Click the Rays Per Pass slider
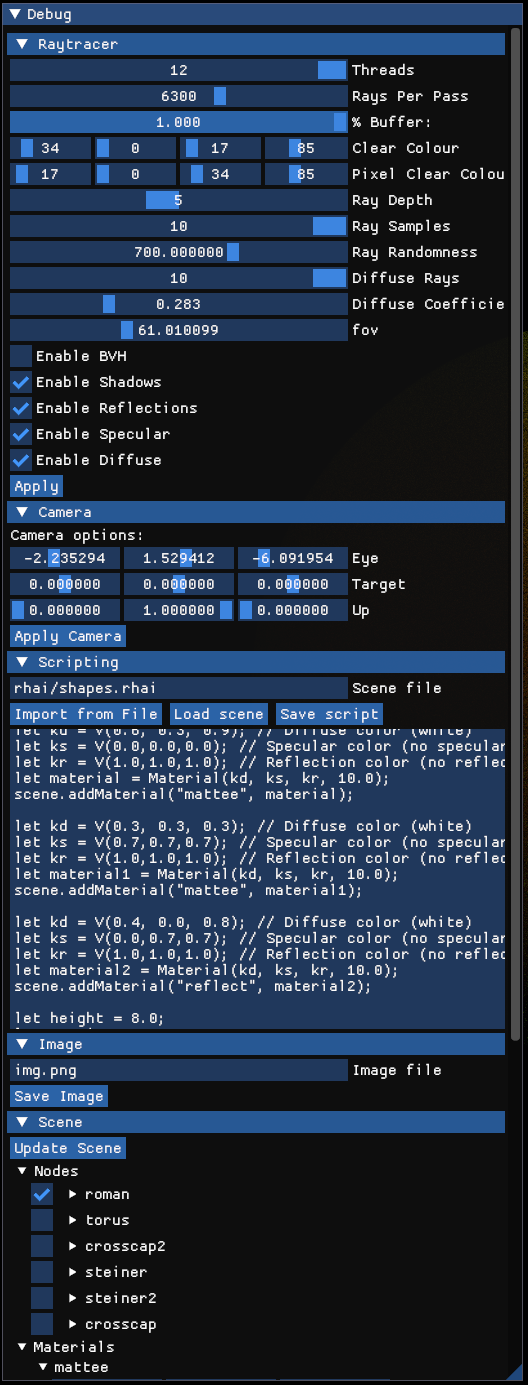Viewport: 528px width, 1385px height. pyautogui.click(x=178, y=96)
